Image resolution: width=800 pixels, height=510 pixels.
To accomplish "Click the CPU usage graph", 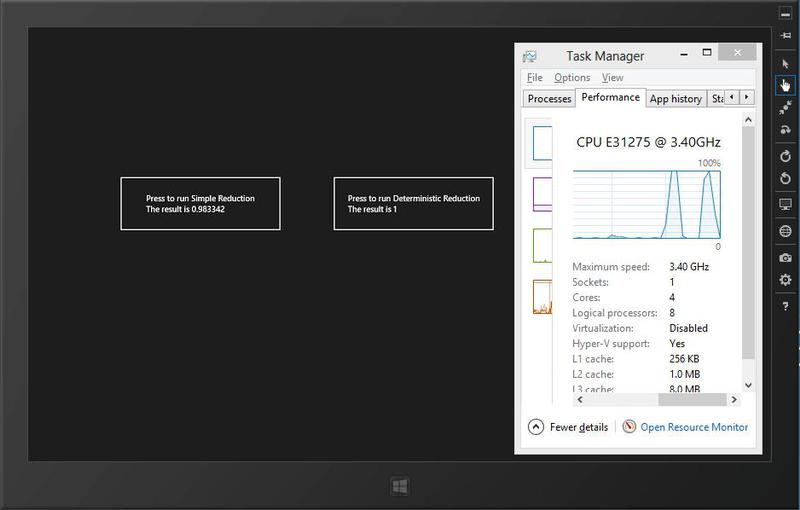I will pyautogui.click(x=646, y=205).
